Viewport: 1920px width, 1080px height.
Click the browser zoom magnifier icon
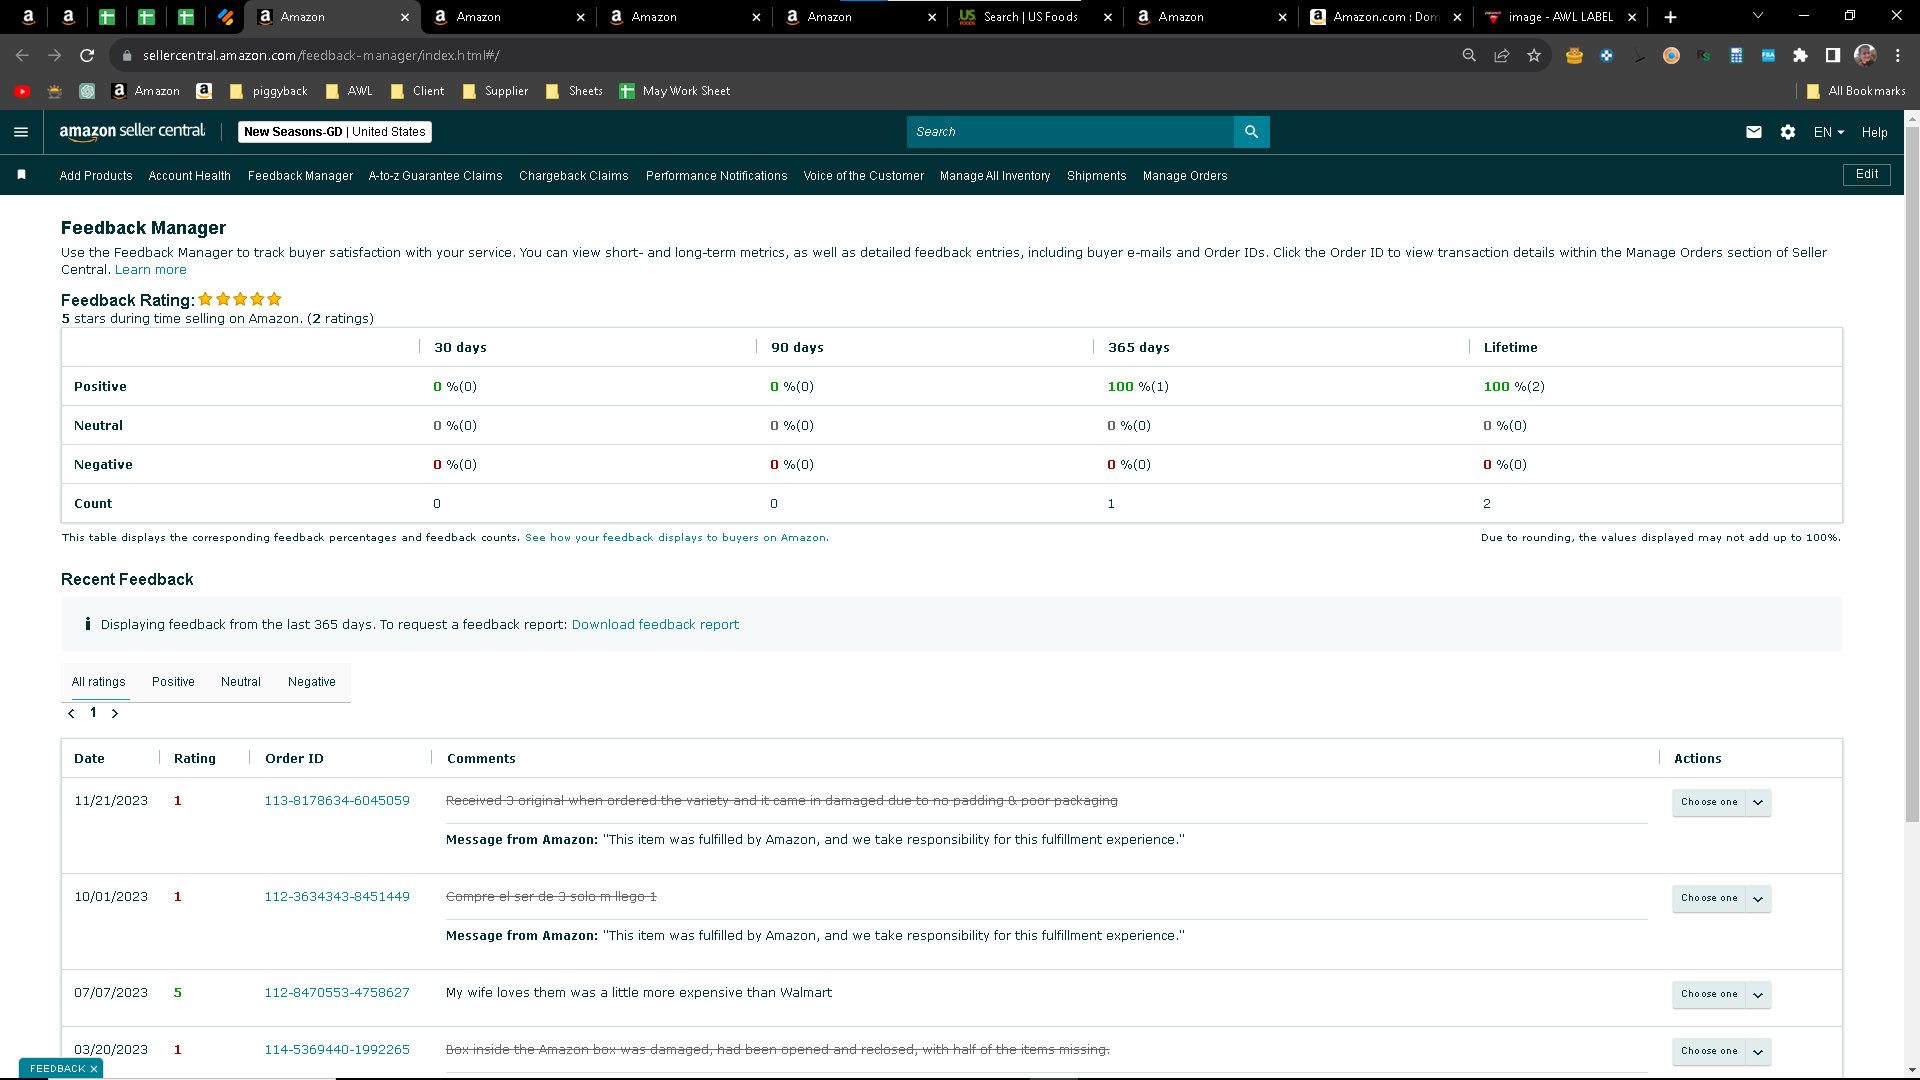[x=1469, y=56]
